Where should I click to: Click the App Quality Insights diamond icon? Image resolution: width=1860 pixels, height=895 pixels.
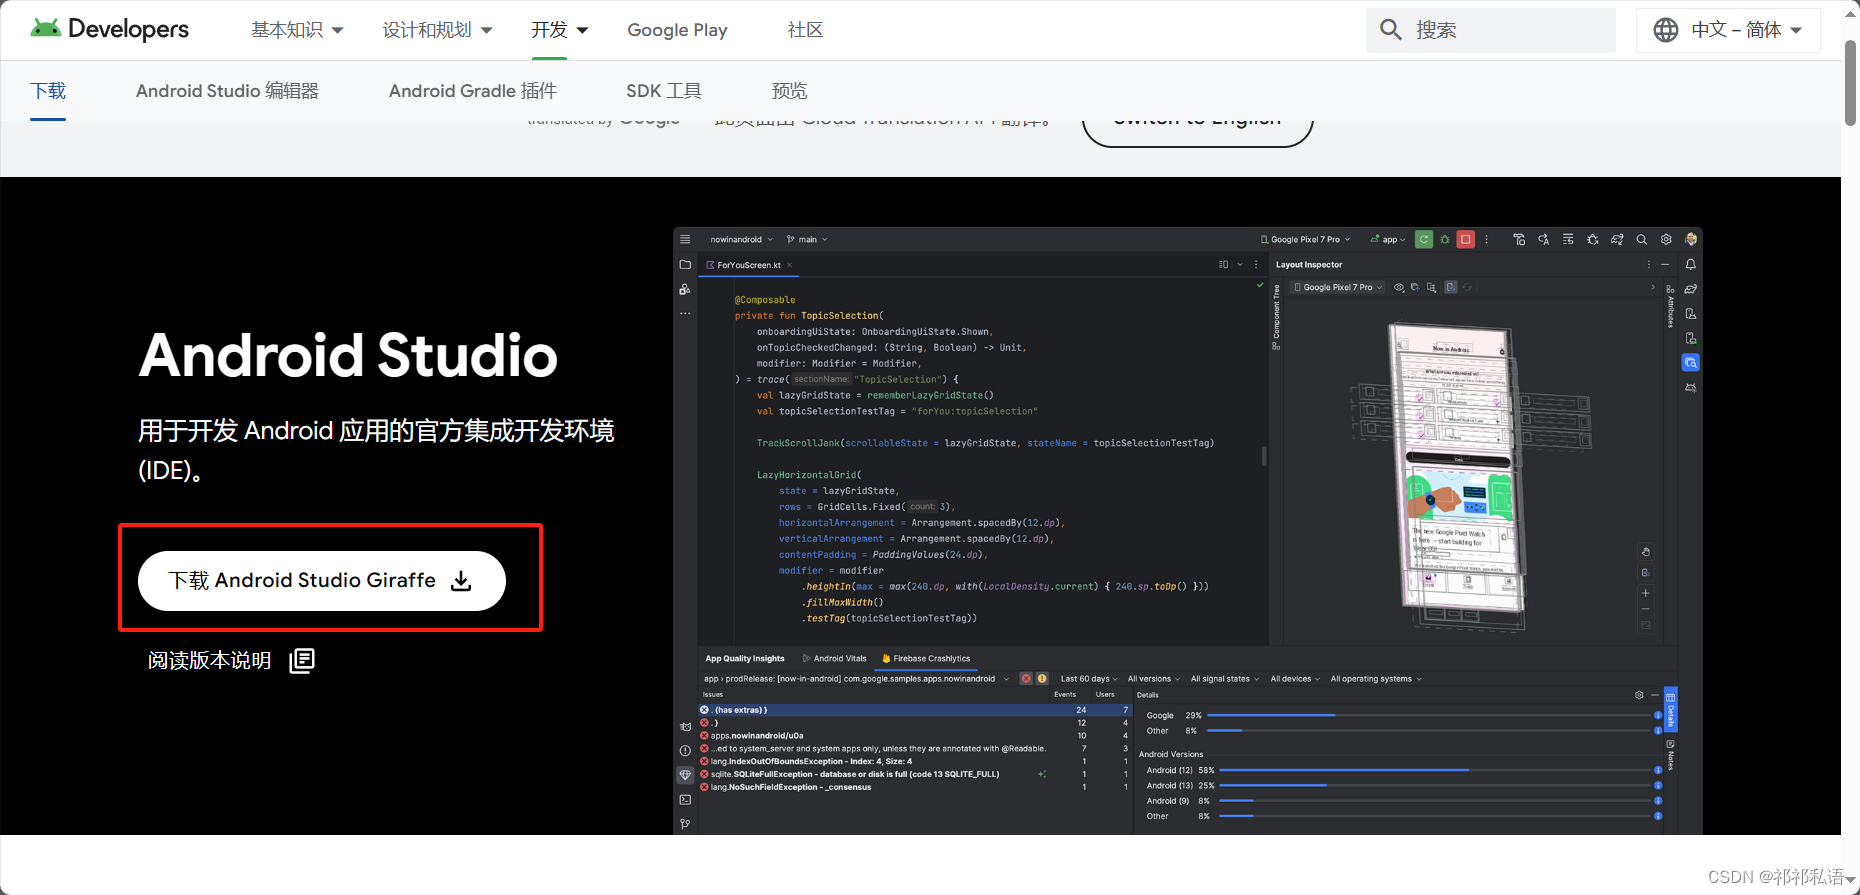pos(685,775)
